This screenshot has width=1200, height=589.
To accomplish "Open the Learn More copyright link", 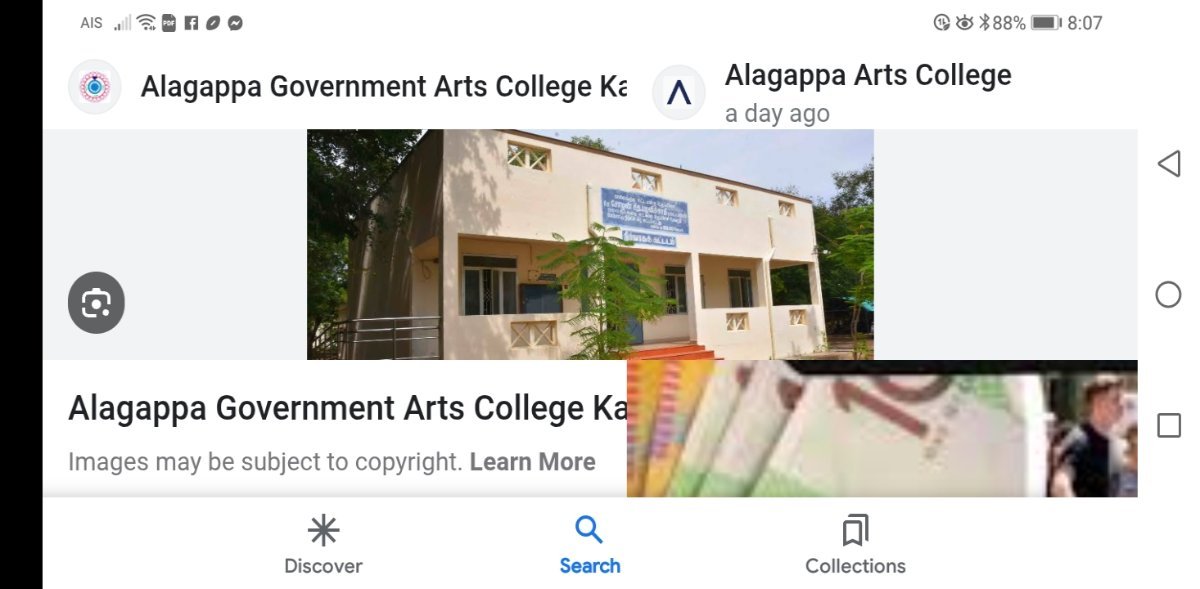I will pyautogui.click(x=532, y=462).
